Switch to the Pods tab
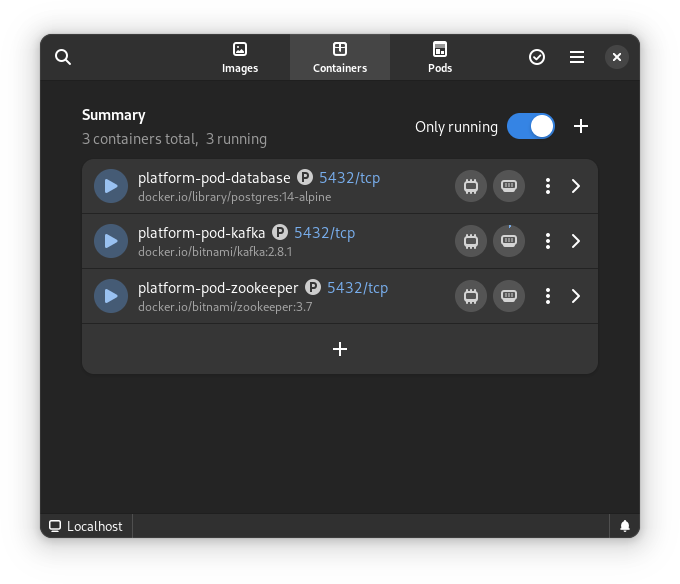 pos(440,58)
